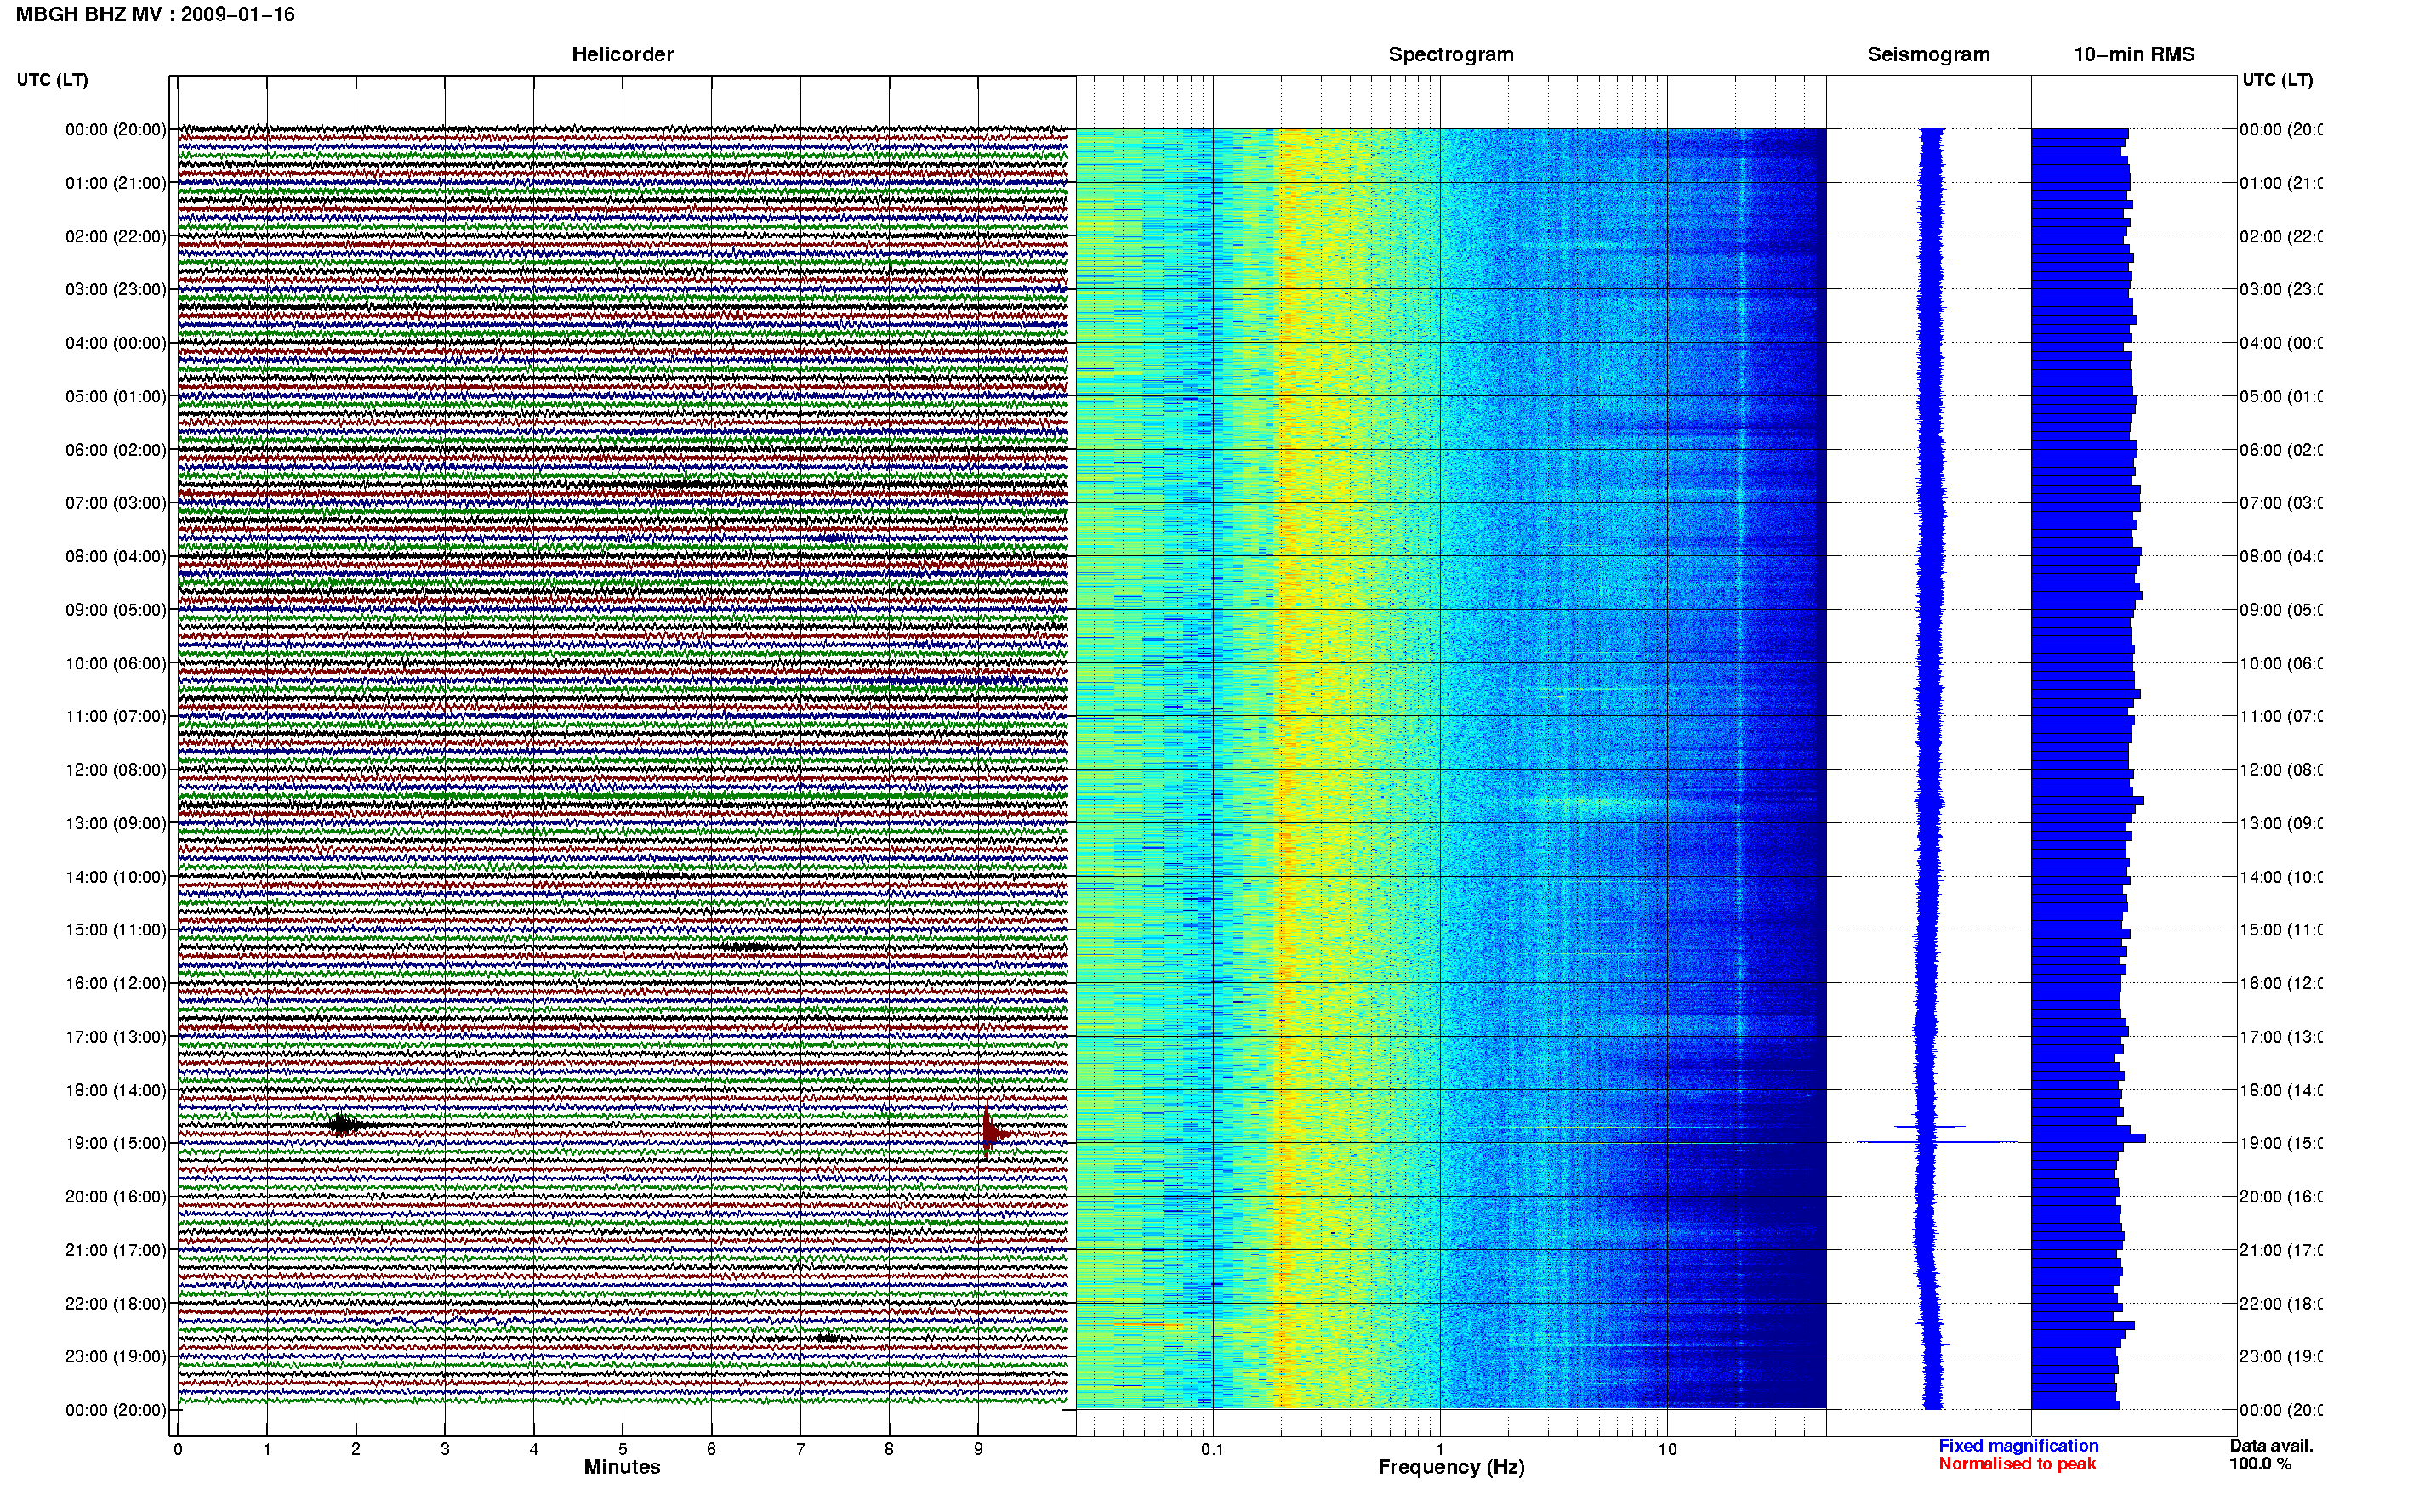Image resolution: width=2419 pixels, height=1512 pixels.
Task: Click the 01:00 (21:00) label beside the Helicorder
Action: [x=116, y=183]
